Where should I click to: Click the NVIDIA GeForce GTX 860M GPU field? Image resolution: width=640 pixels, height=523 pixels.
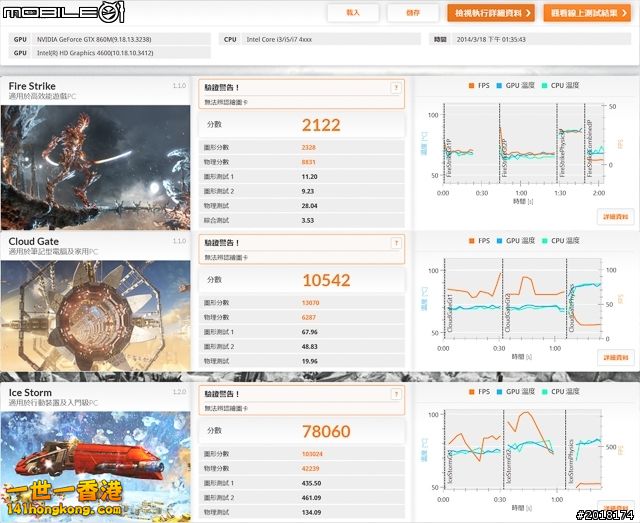[x=109, y=39]
